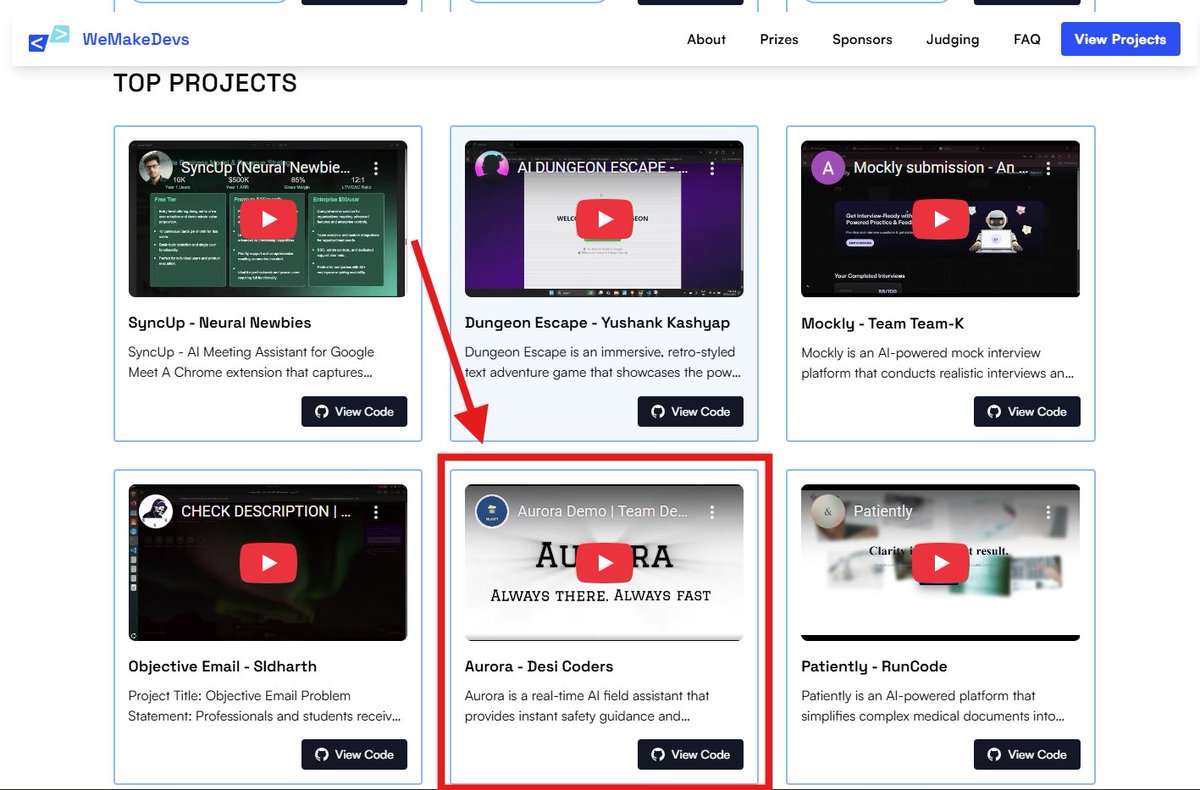Click the View Projects button
1200x790 pixels.
click(x=1120, y=39)
